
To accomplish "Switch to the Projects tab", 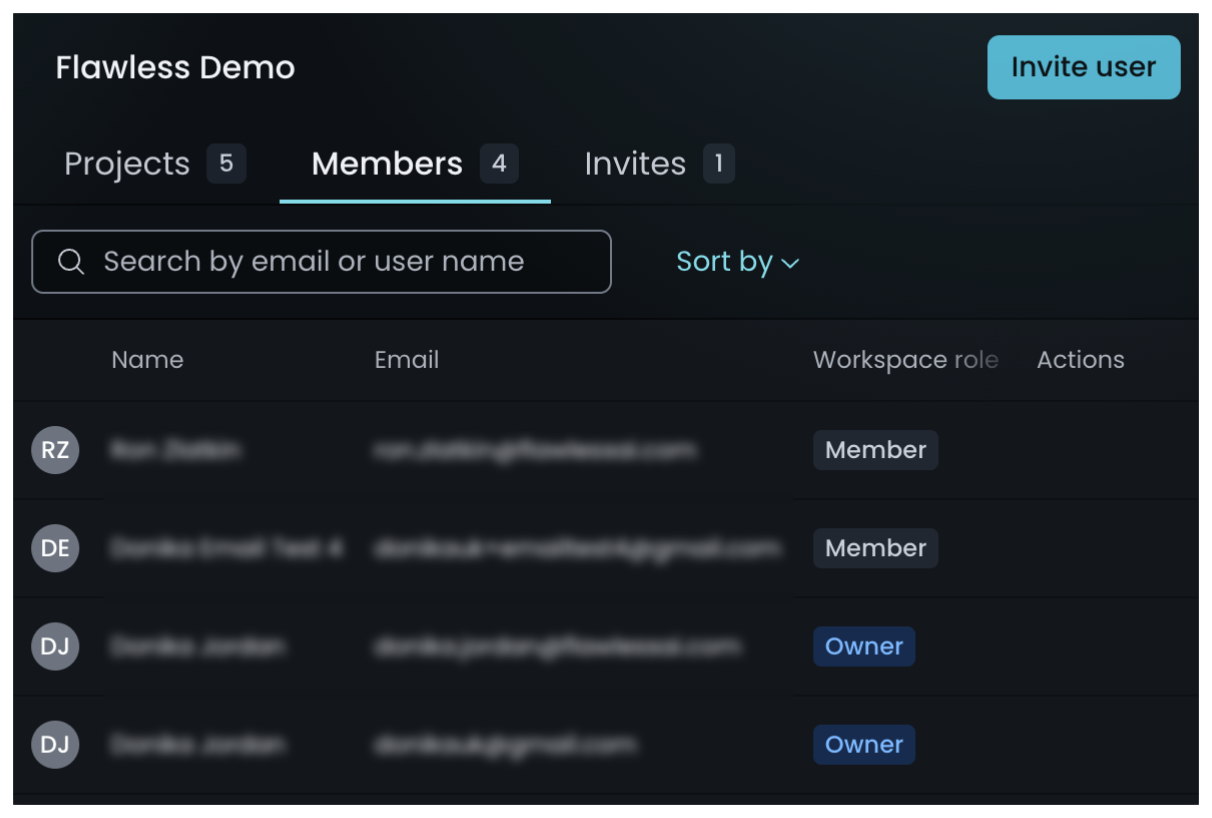I will (x=155, y=164).
